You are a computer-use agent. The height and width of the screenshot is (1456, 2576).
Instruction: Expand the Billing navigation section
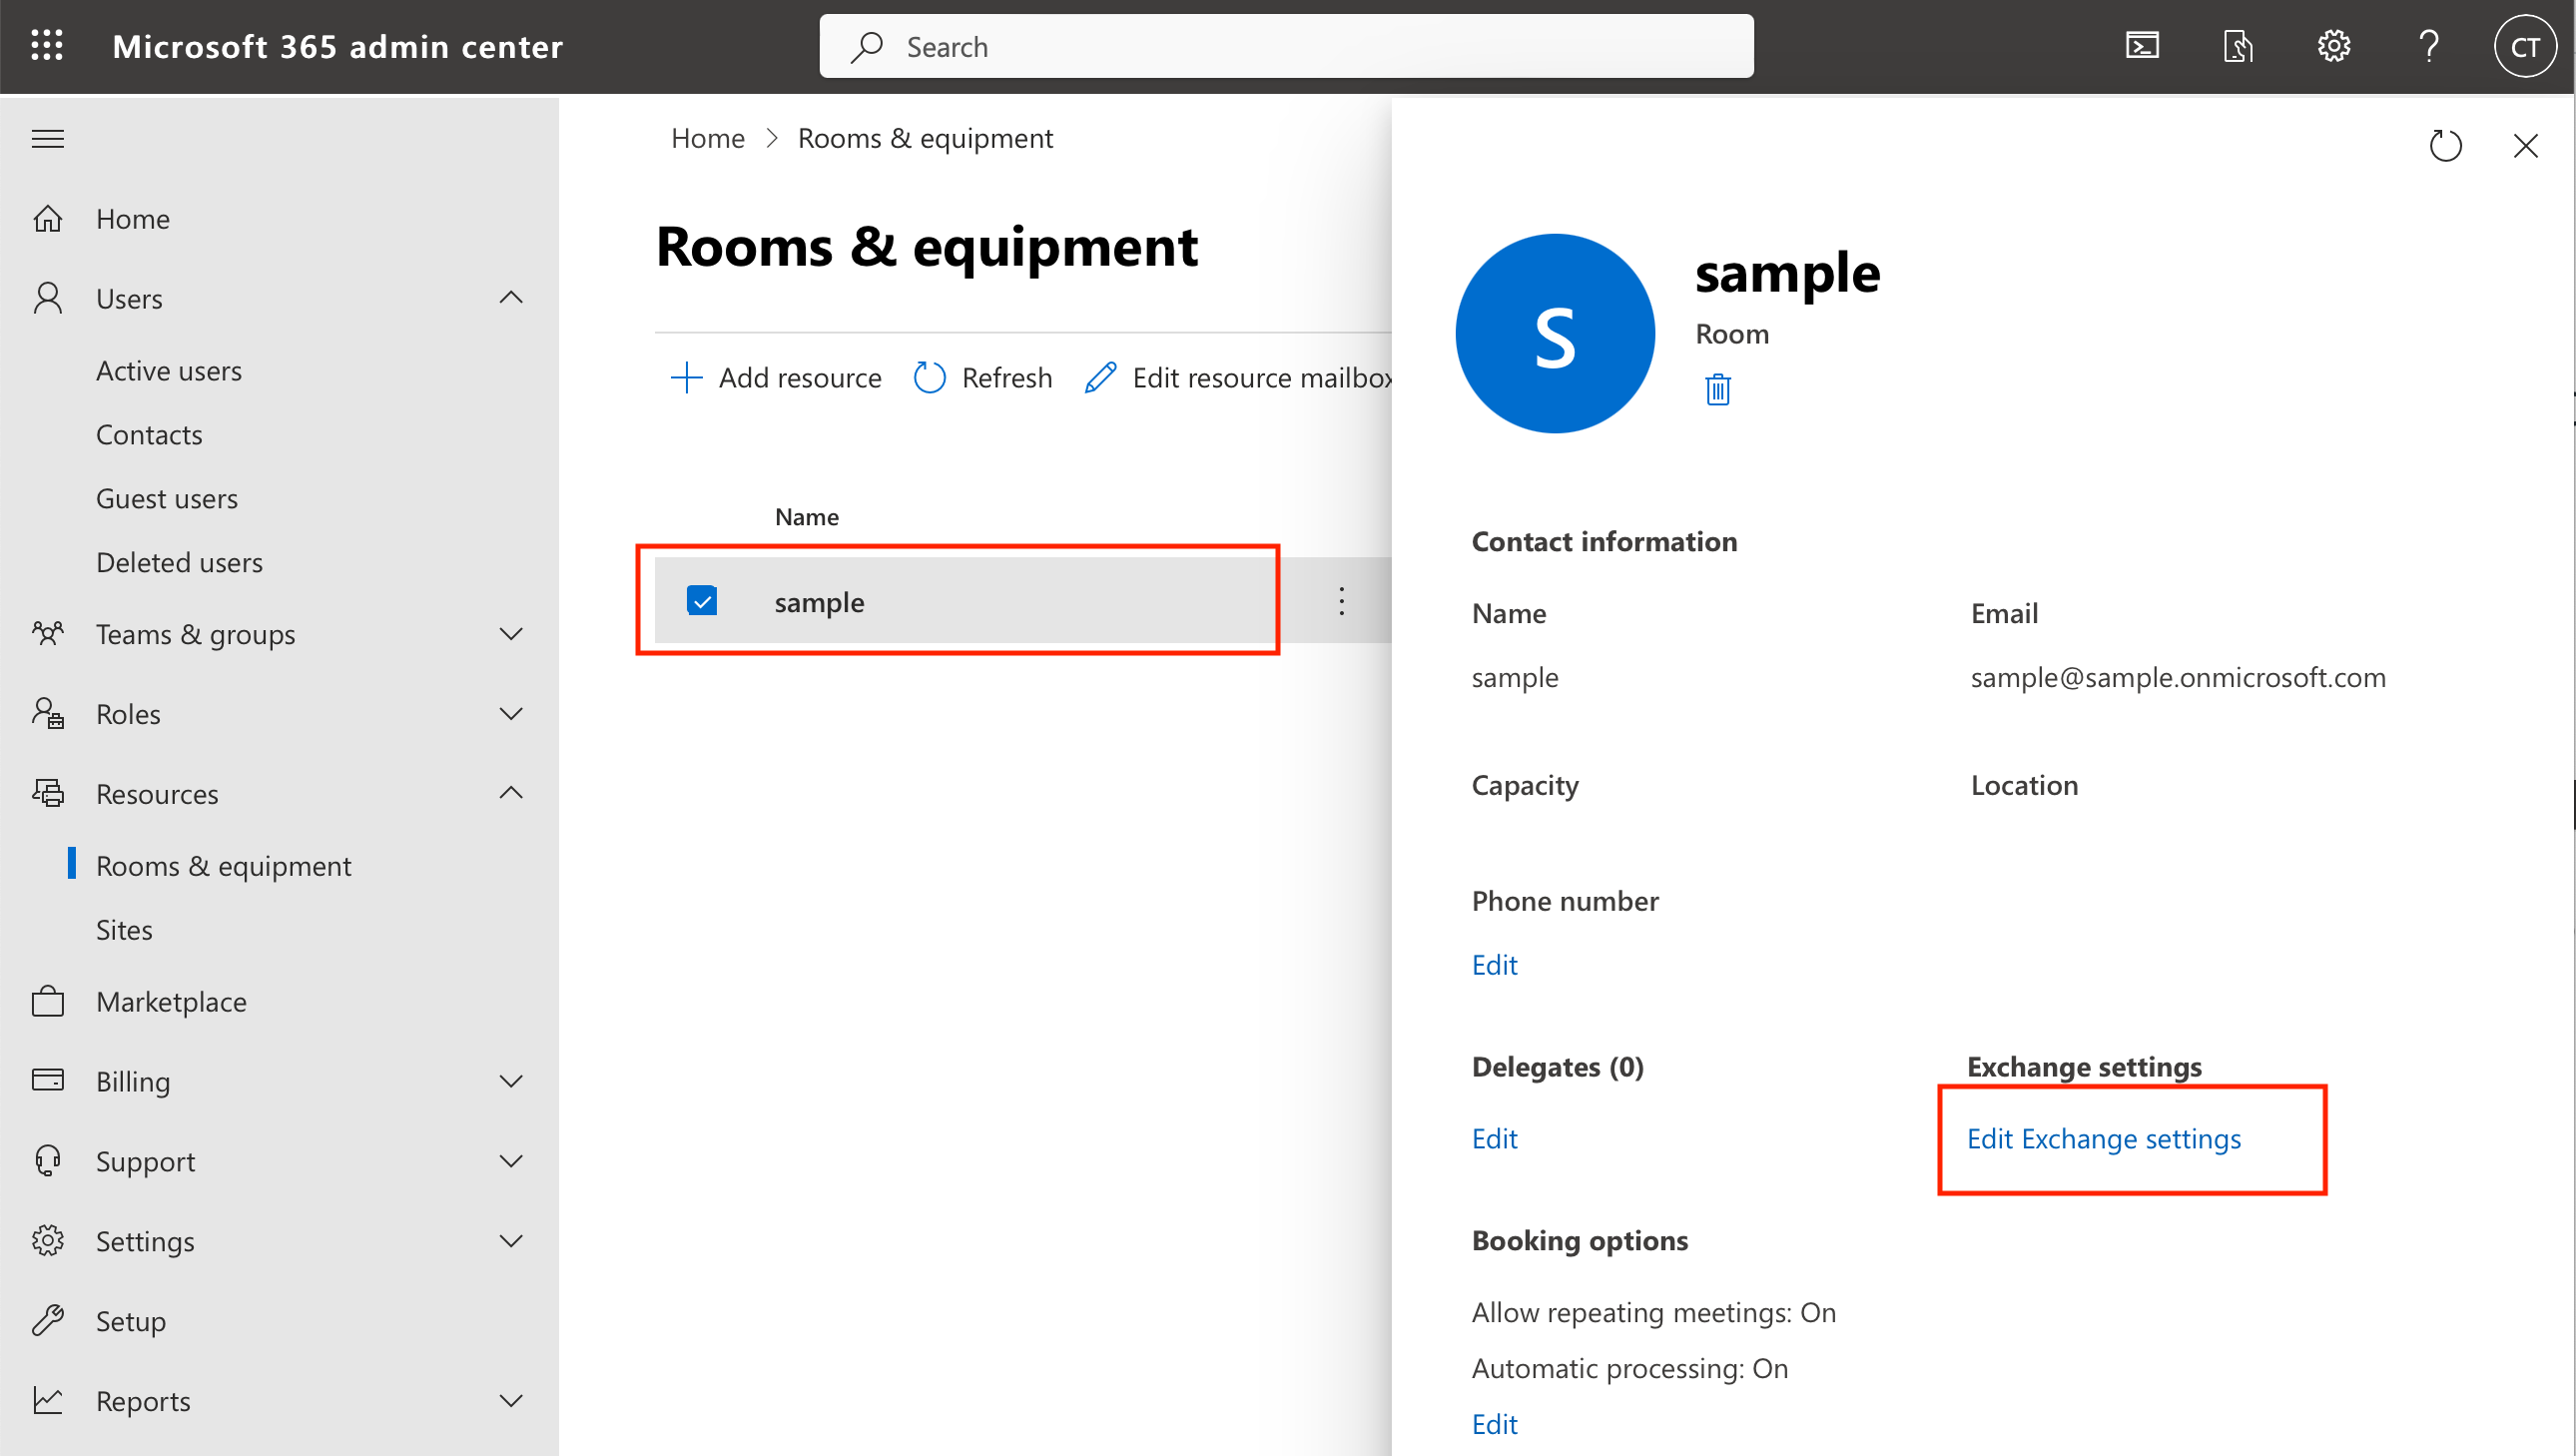tap(511, 1081)
